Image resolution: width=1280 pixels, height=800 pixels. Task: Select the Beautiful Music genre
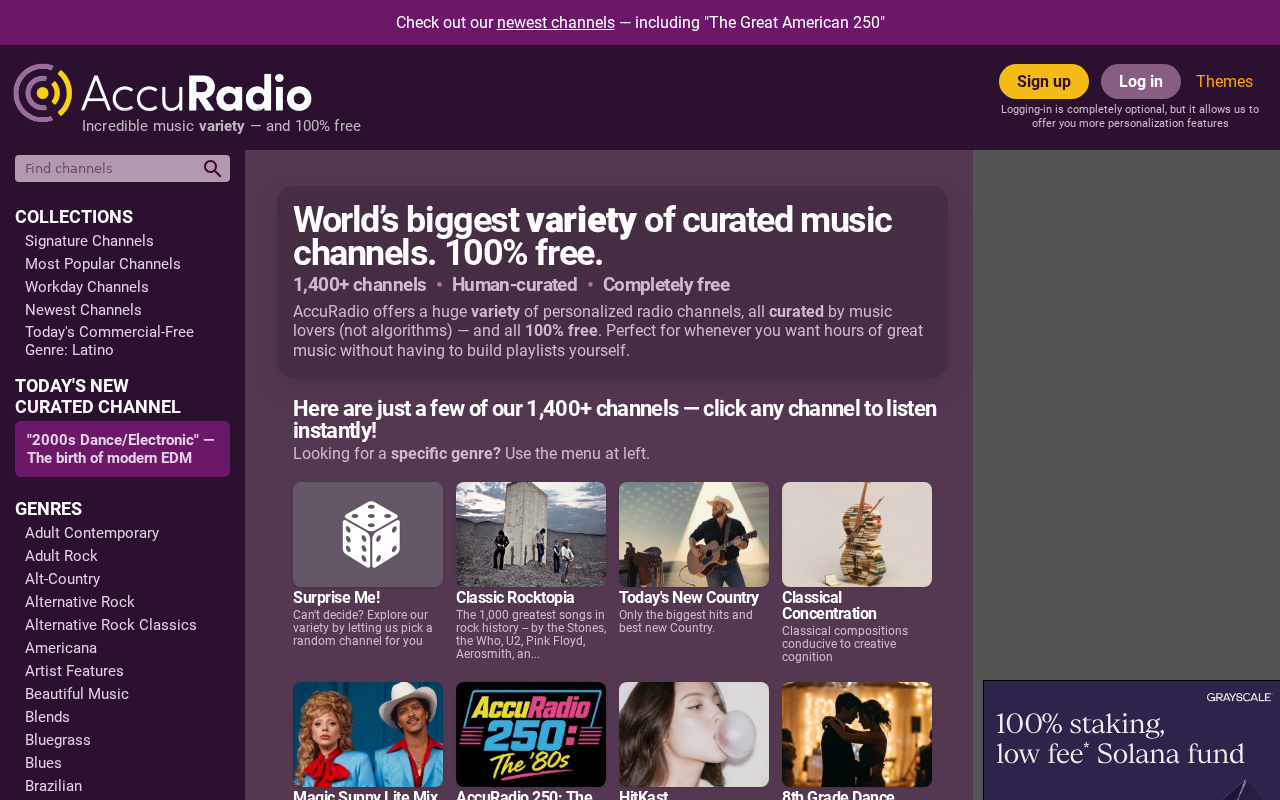point(77,694)
